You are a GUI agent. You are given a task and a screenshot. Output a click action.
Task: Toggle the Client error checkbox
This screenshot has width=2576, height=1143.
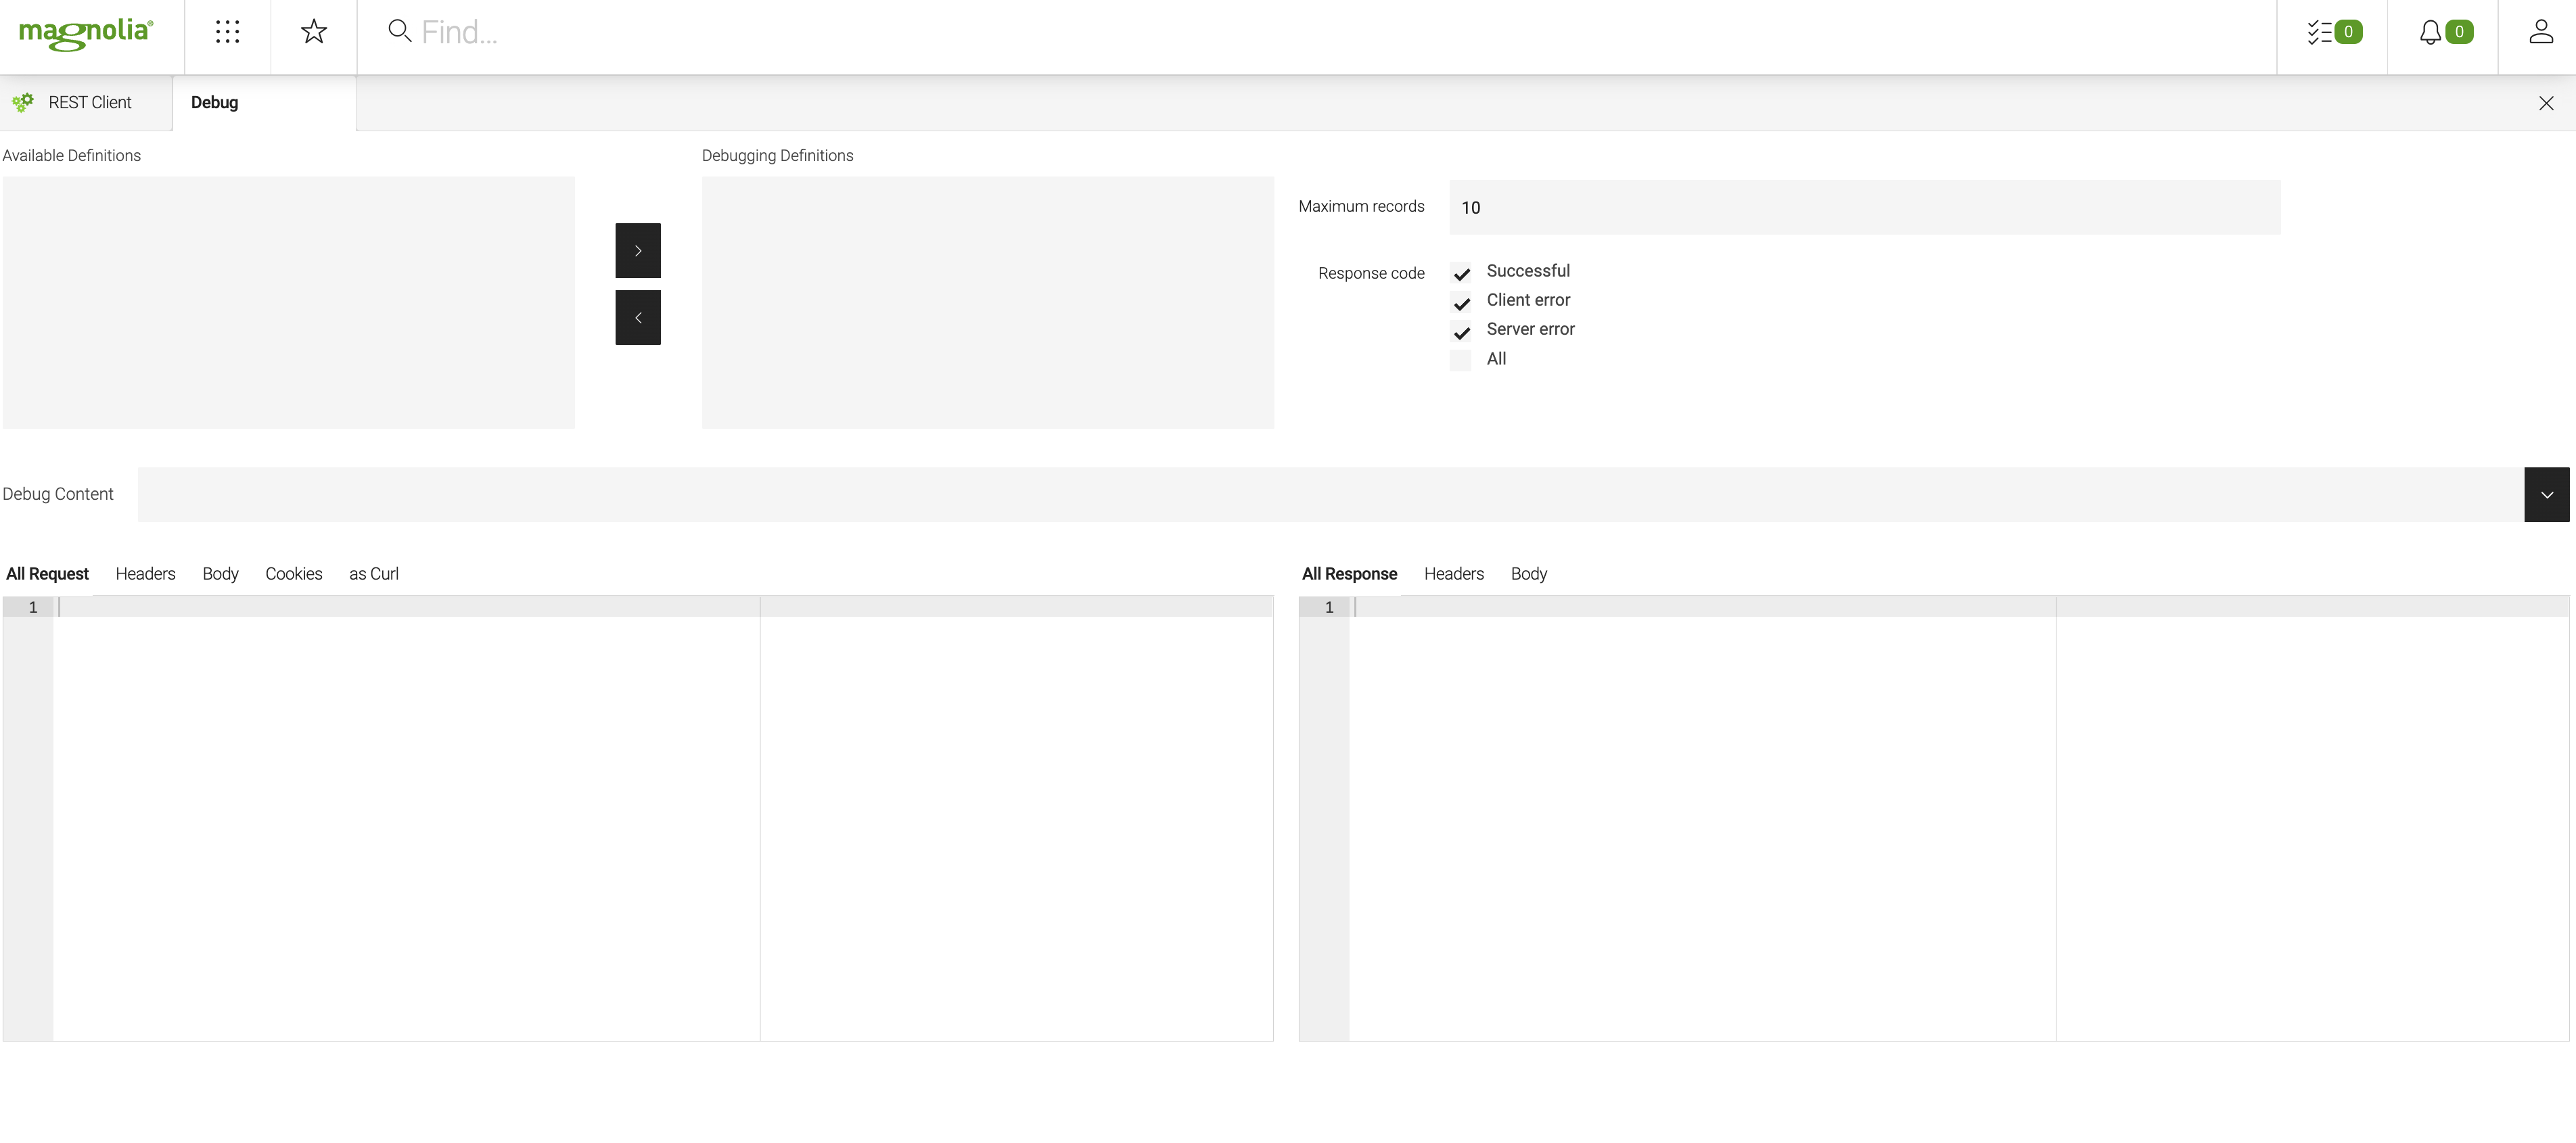(x=1461, y=302)
